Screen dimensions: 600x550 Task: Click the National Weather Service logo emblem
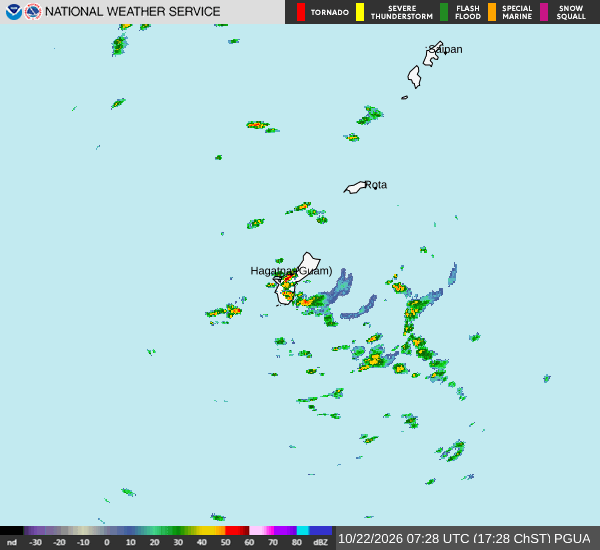pyautogui.click(x=33, y=12)
